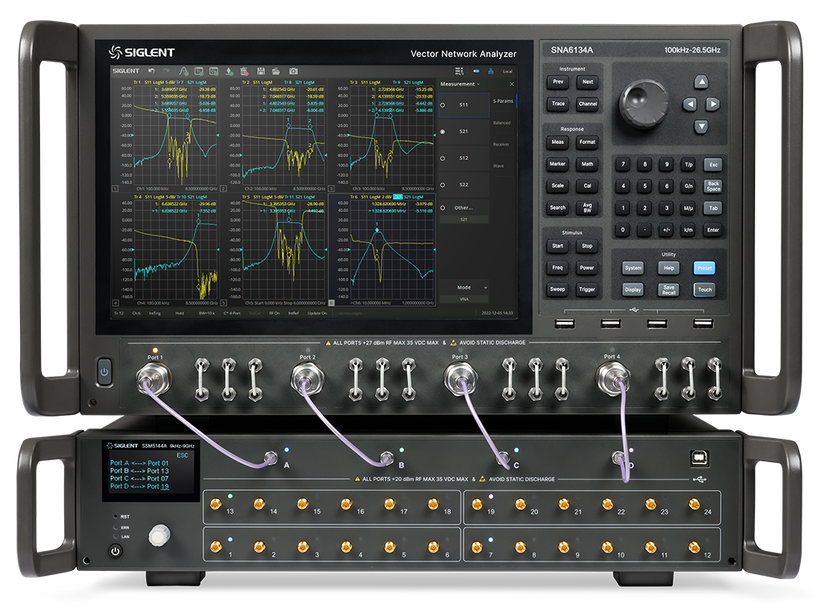Click the white knob on switch matrix
Viewport: 820px width, 607px height.
pos(159,536)
